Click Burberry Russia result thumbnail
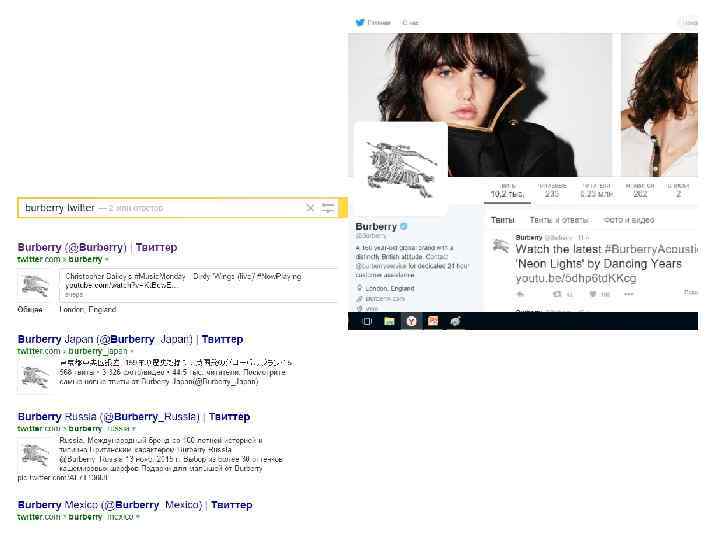Viewport: 720px width, 540px height. (35, 455)
